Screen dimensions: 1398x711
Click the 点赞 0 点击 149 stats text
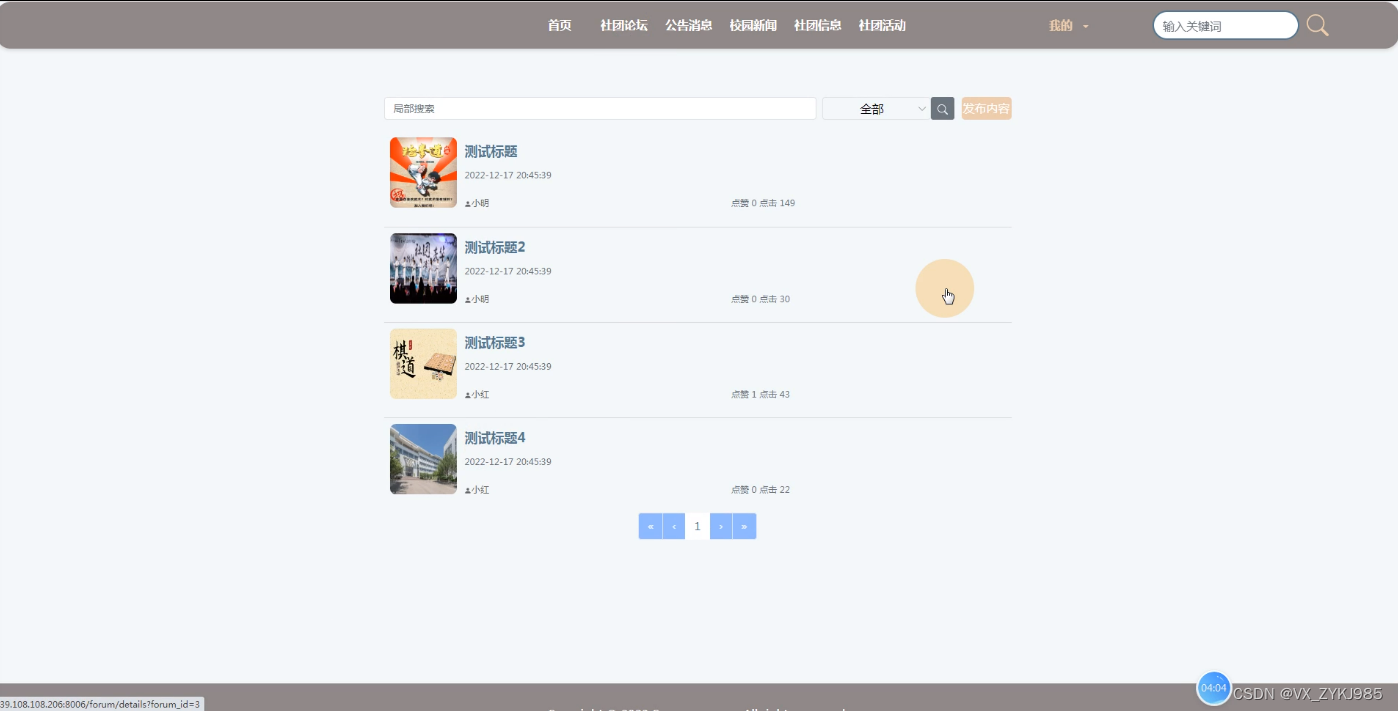pyautogui.click(x=763, y=204)
